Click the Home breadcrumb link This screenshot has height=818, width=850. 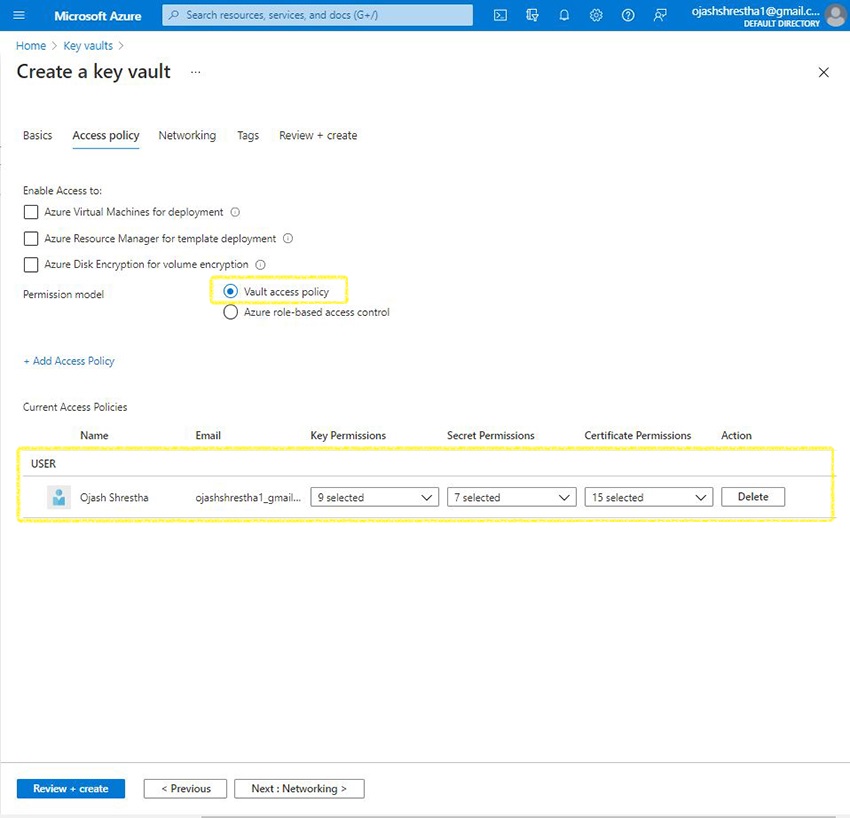[x=31, y=46]
